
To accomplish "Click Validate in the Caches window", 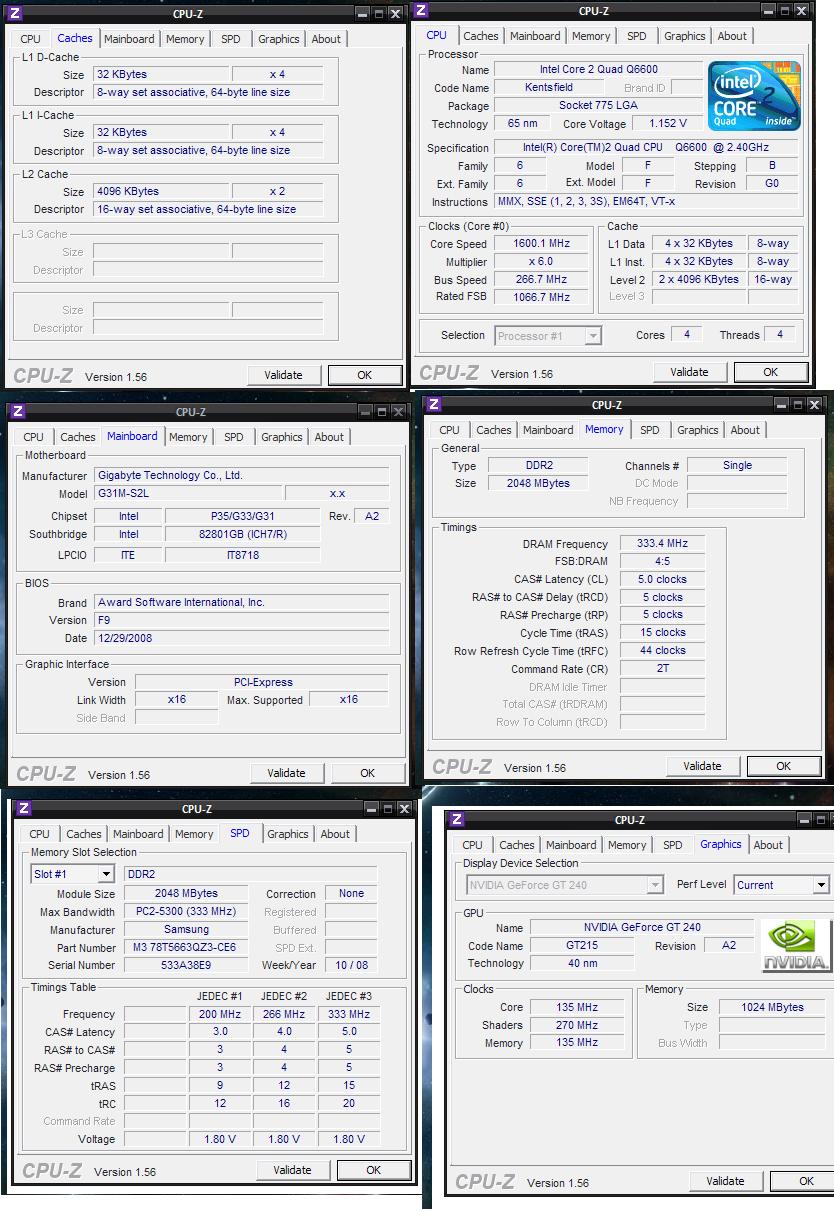I will pyautogui.click(x=283, y=375).
